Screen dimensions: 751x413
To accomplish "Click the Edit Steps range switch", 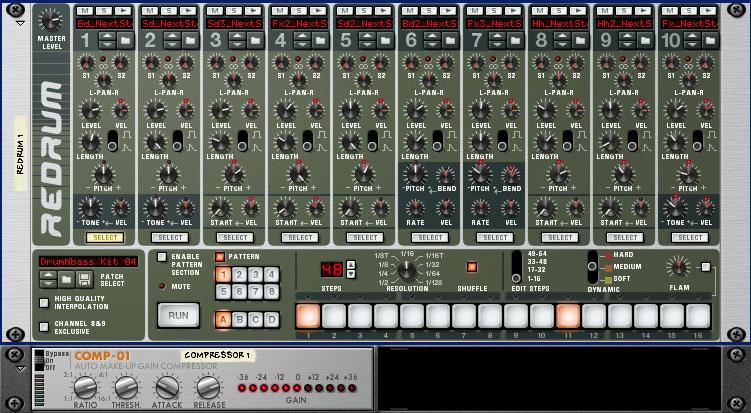I will pos(516,267).
